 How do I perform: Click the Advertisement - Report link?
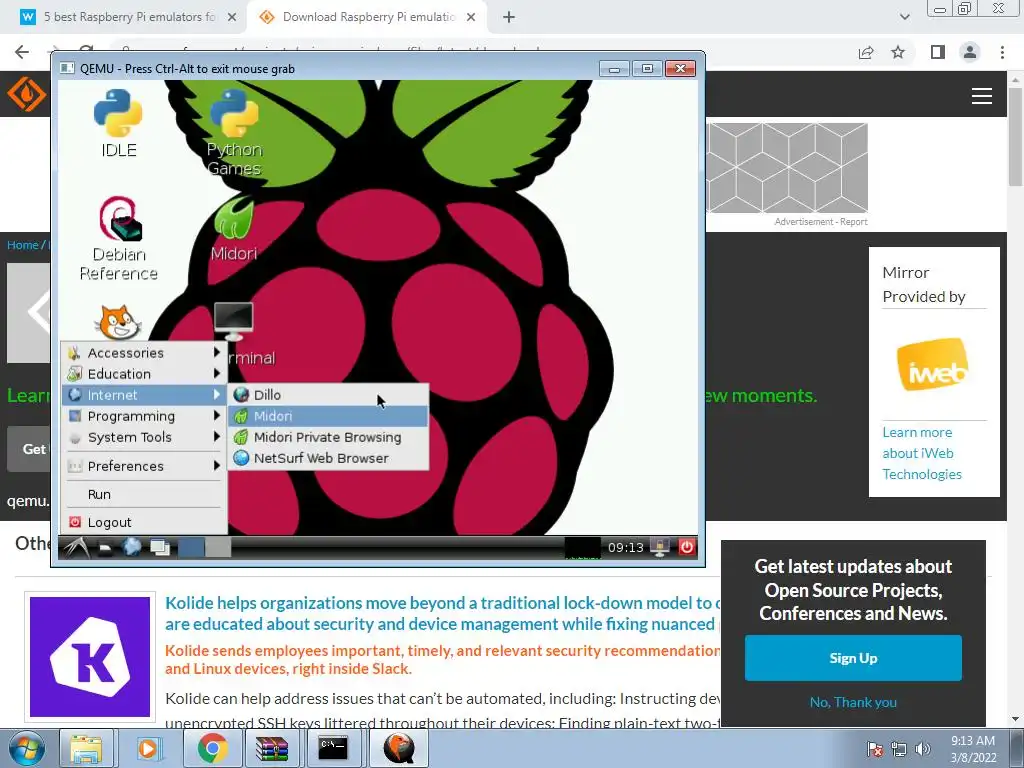tap(821, 221)
